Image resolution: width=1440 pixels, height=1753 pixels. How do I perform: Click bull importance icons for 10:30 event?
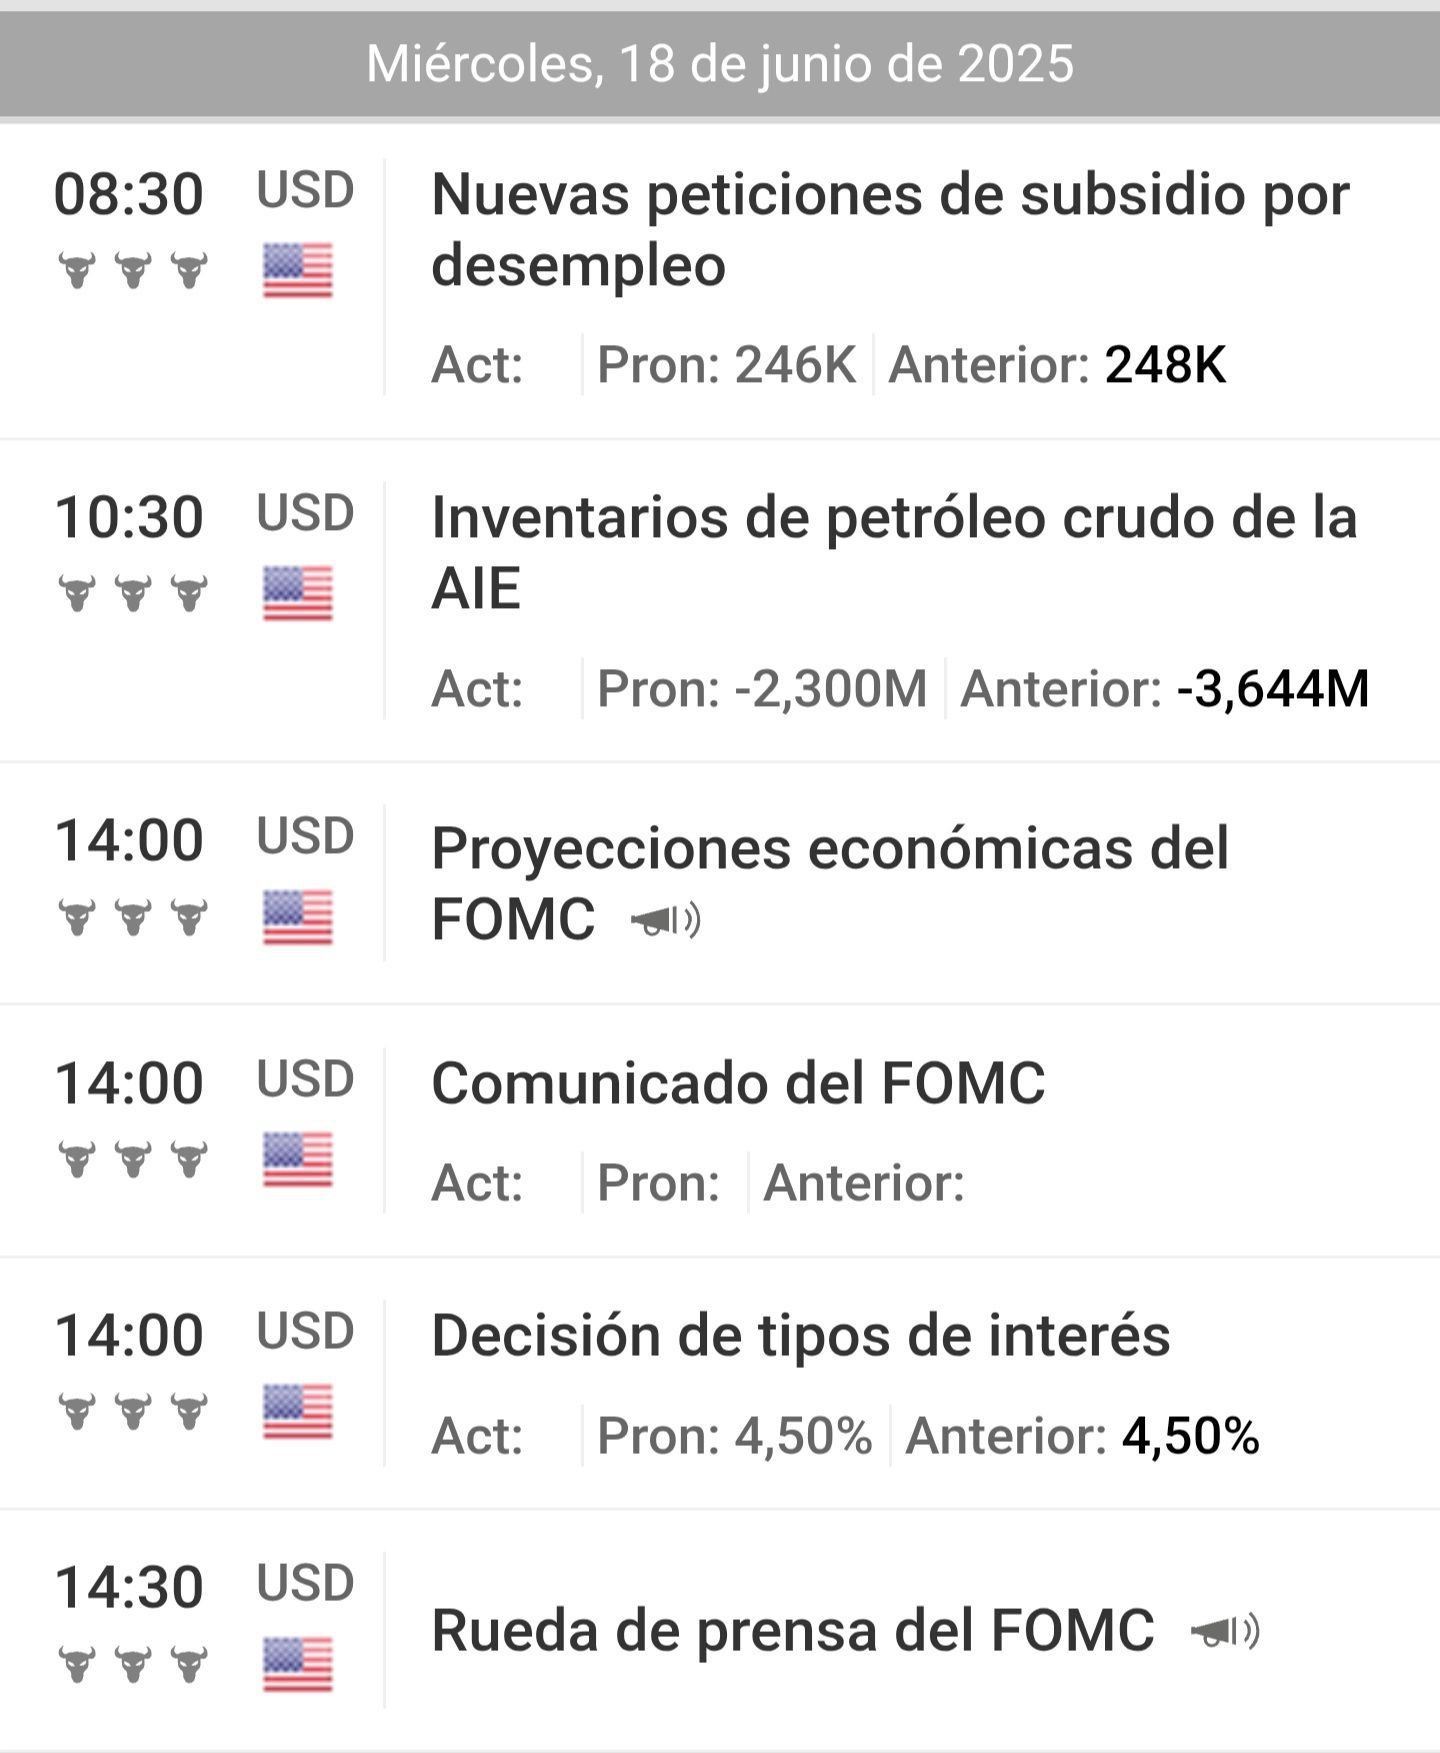pyautogui.click(x=133, y=594)
